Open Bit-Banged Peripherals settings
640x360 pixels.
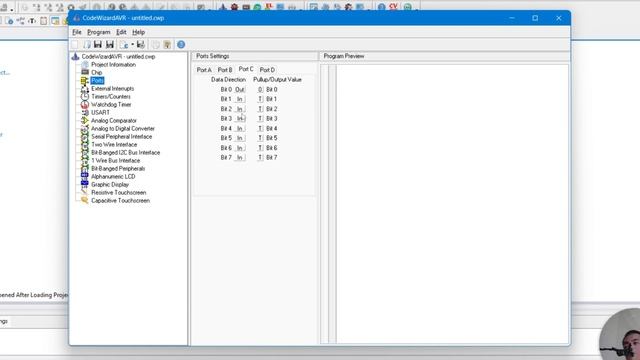pos(118,169)
